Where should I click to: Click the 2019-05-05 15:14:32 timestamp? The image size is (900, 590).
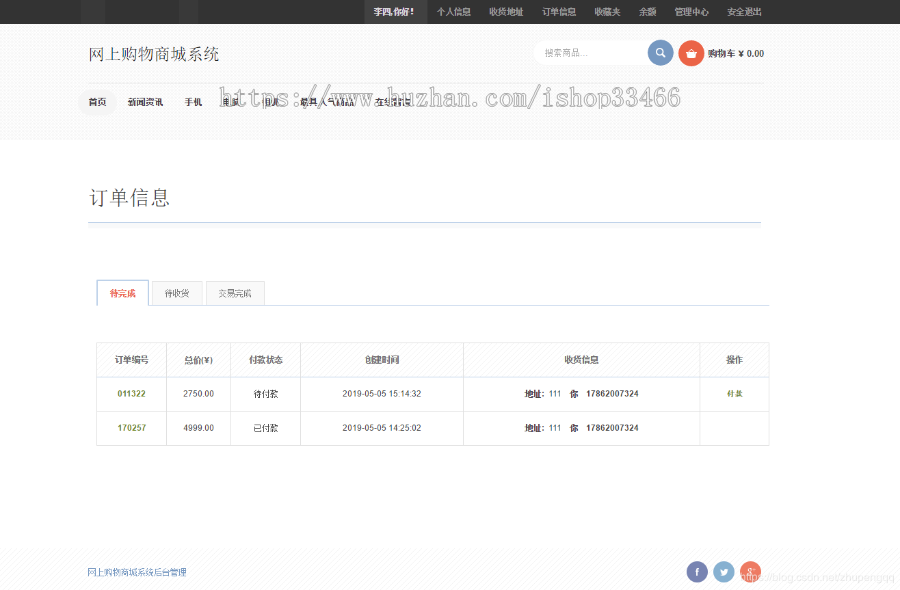tap(382, 394)
